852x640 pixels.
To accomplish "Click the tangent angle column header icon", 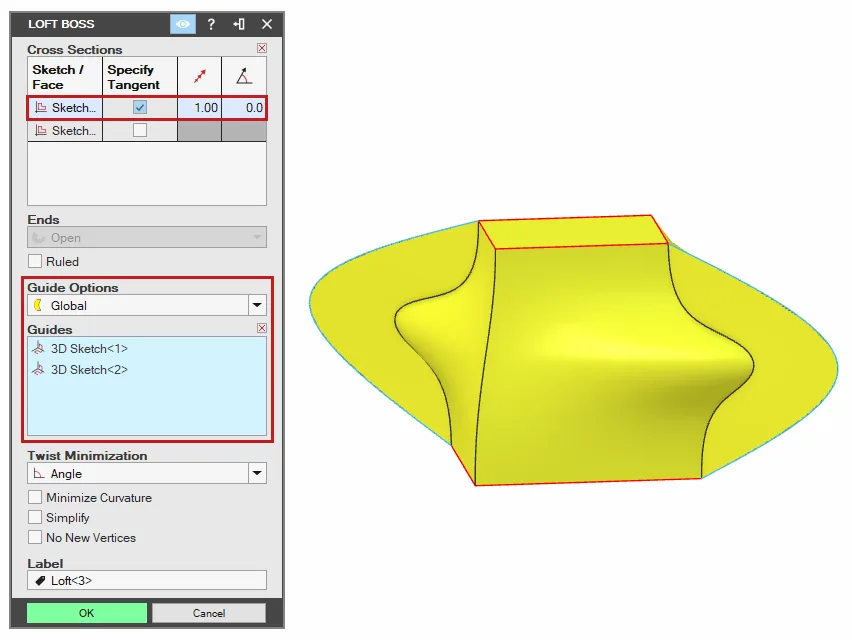I will tap(244, 76).
